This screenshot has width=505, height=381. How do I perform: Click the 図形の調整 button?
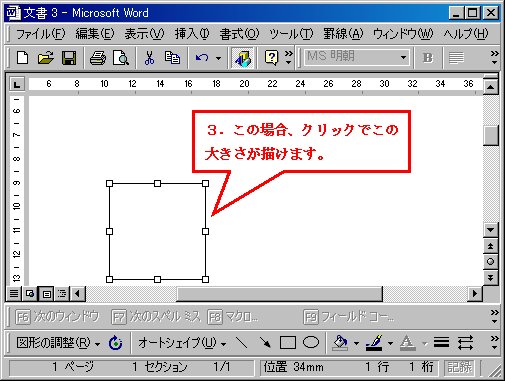point(58,342)
